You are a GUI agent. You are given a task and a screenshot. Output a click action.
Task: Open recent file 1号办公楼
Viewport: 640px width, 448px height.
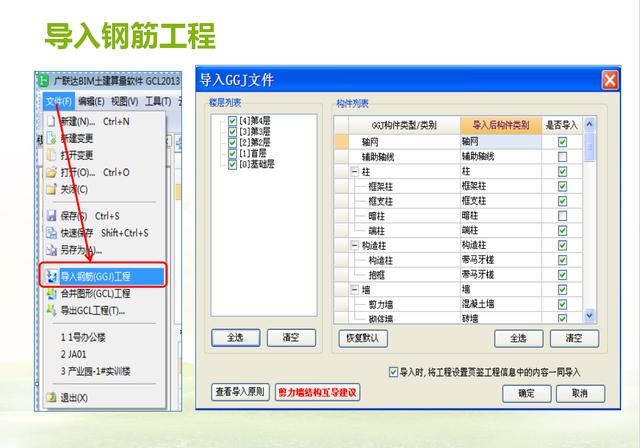click(x=83, y=337)
